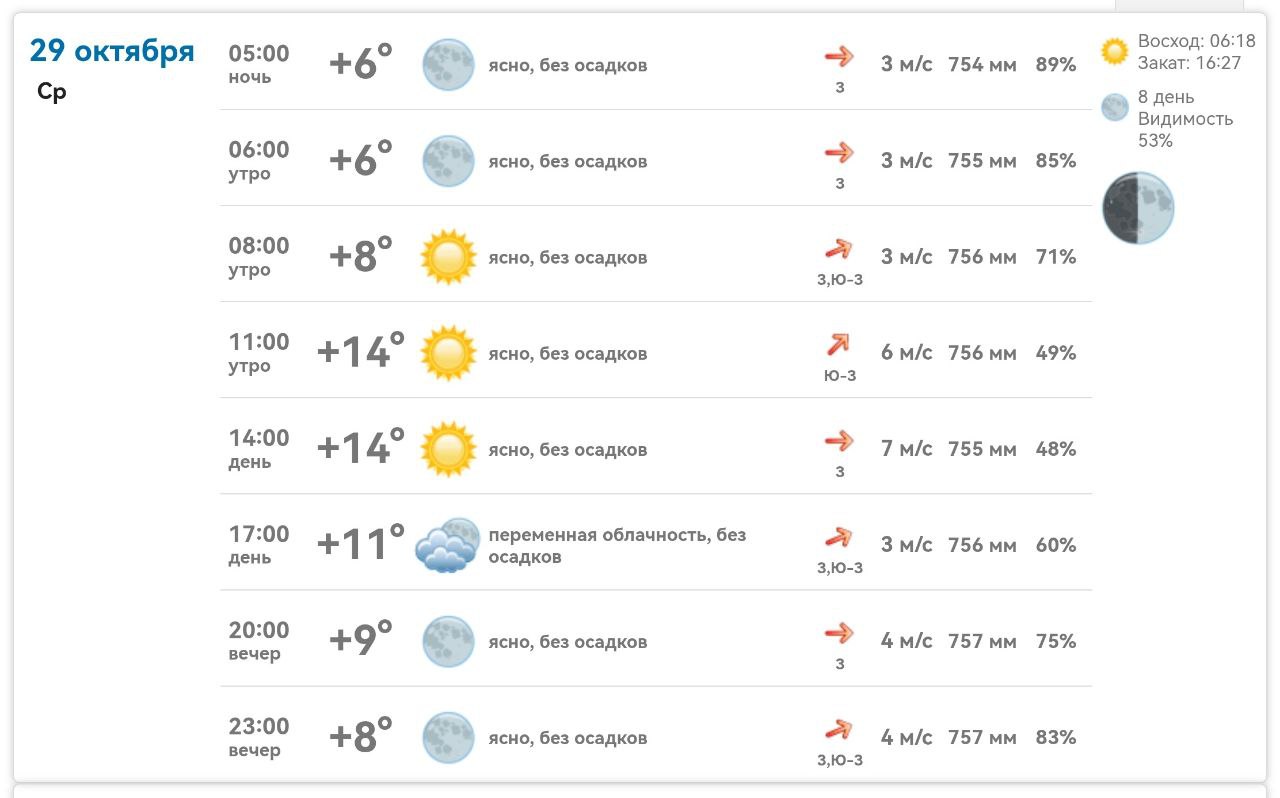
Task: Click the large half-moon phase image
Action: 1138,208
